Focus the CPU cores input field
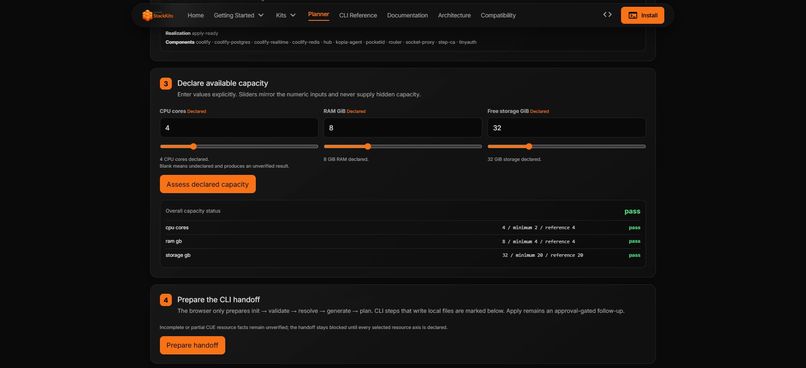Screen dimensions: 806x368 point(239,127)
